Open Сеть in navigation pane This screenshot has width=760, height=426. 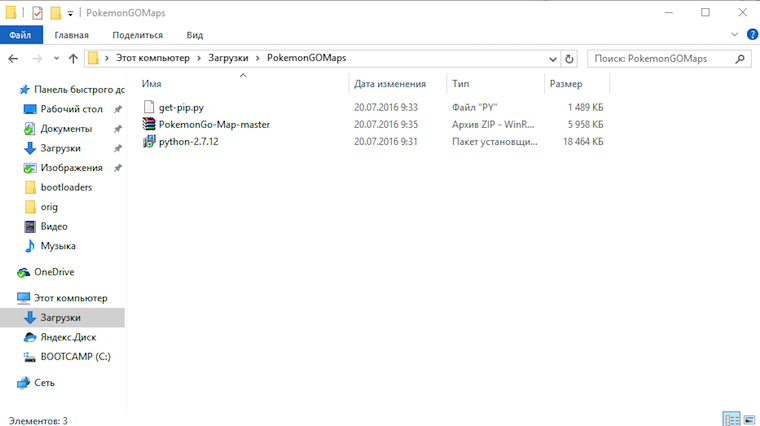(44, 383)
